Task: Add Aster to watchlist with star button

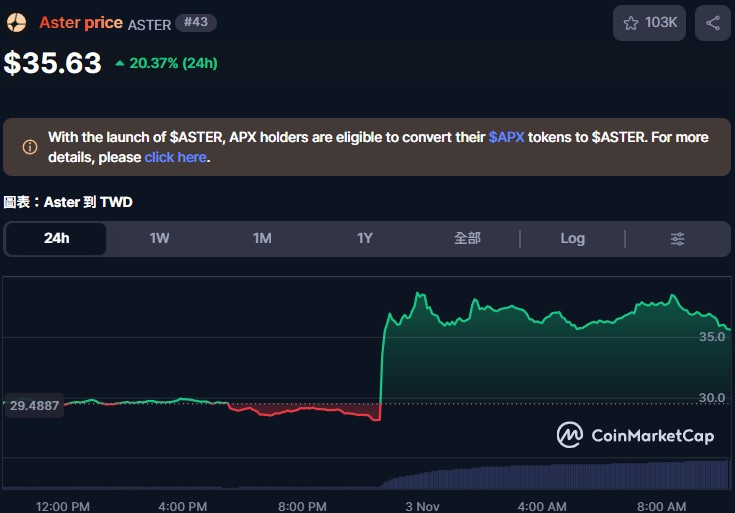Action: pyautogui.click(x=649, y=23)
